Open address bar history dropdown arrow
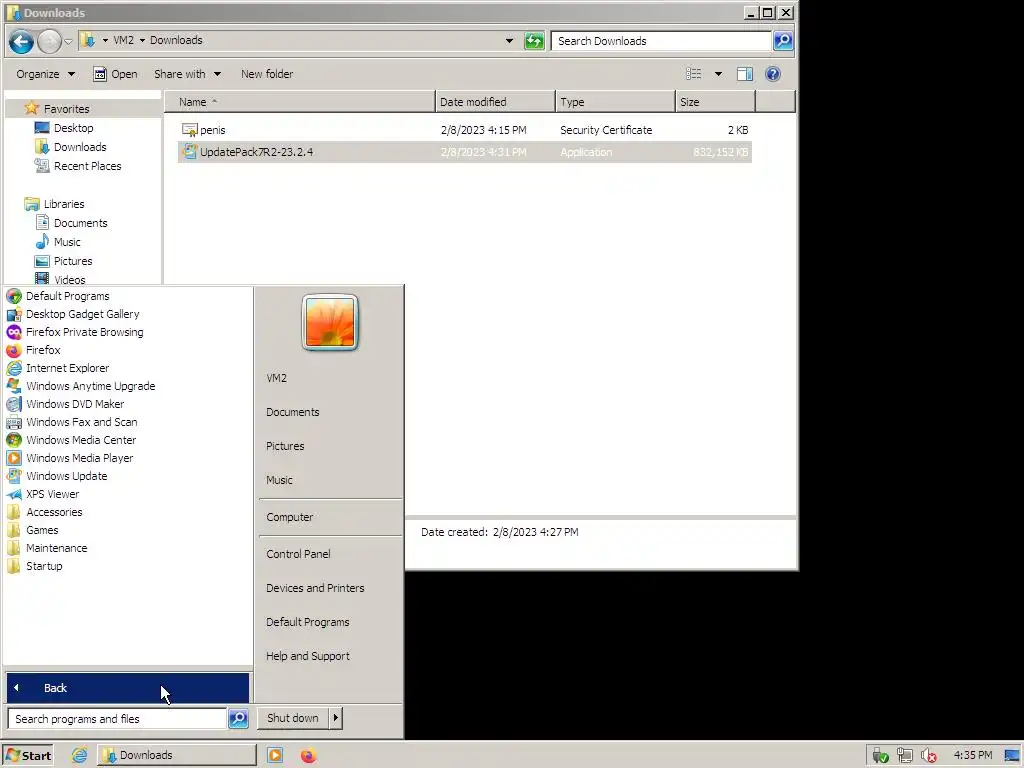 click(509, 40)
